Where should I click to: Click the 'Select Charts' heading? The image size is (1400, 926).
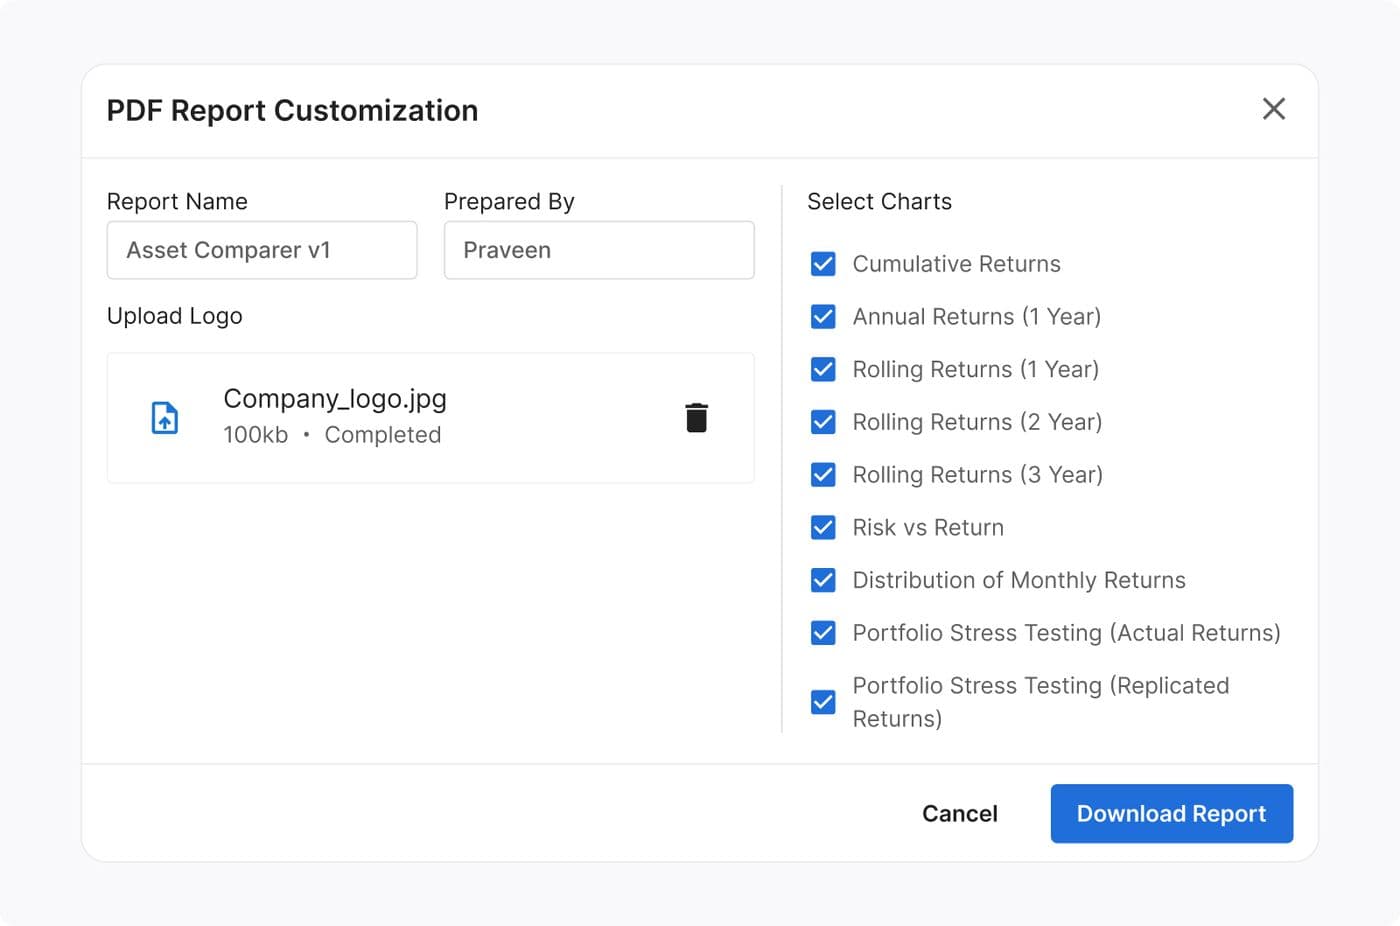[880, 202]
